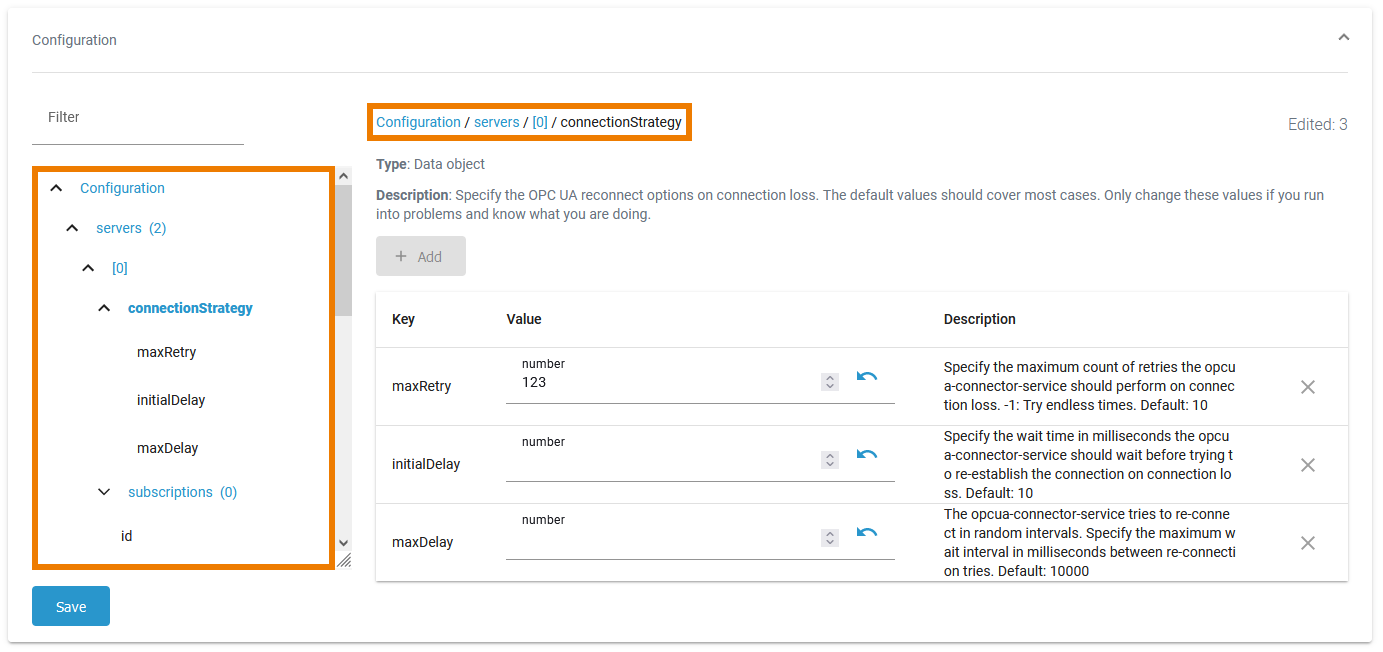This screenshot has width=1383, height=652.
Task: Expand the subscriptions tree node
Action: (x=104, y=492)
